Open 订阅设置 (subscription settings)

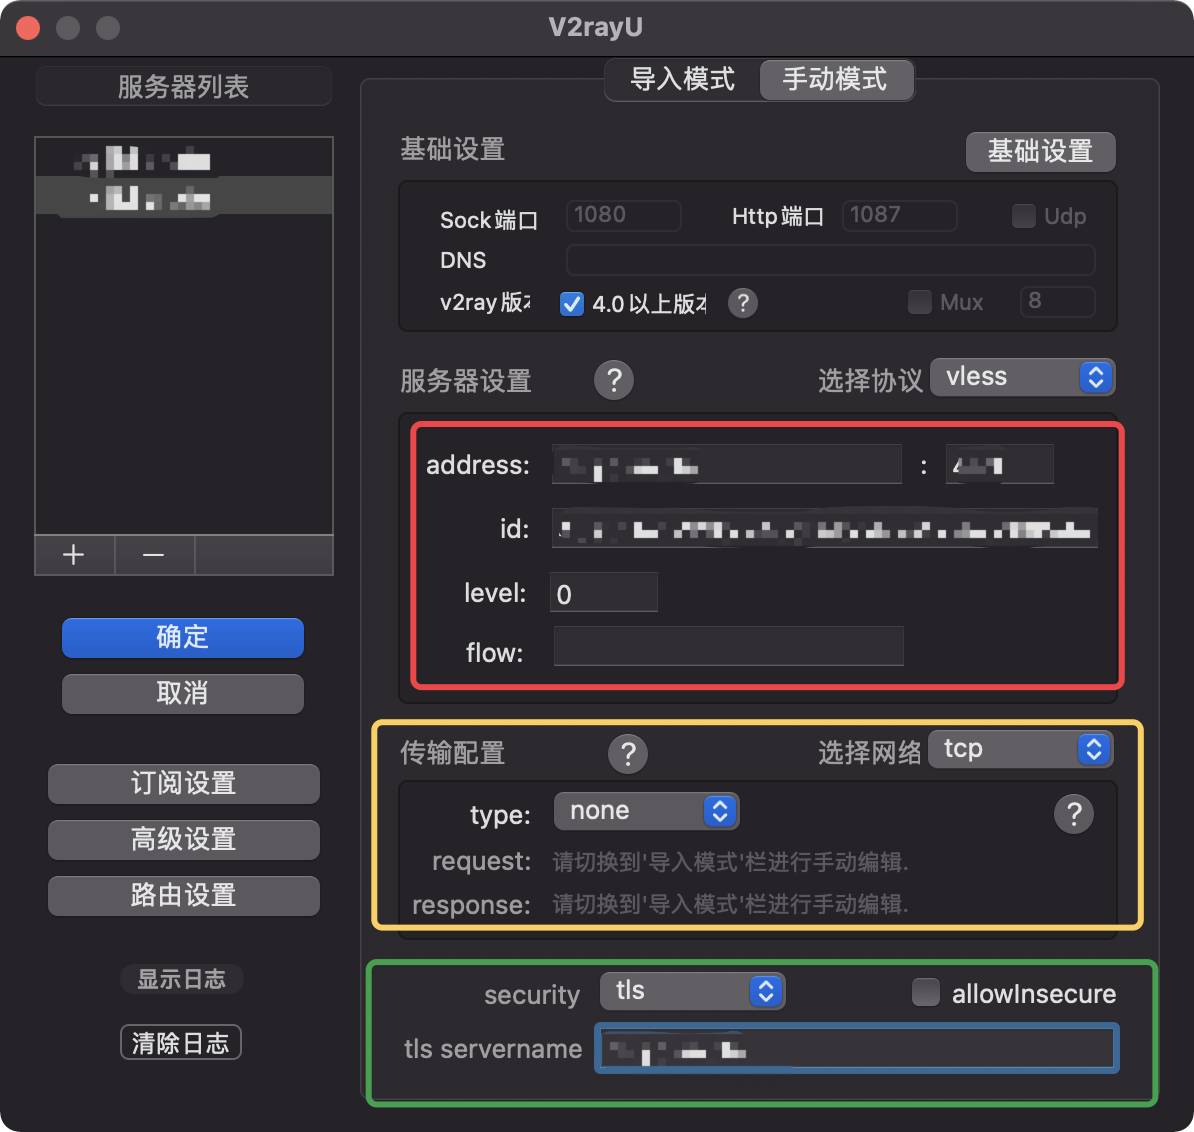(183, 784)
